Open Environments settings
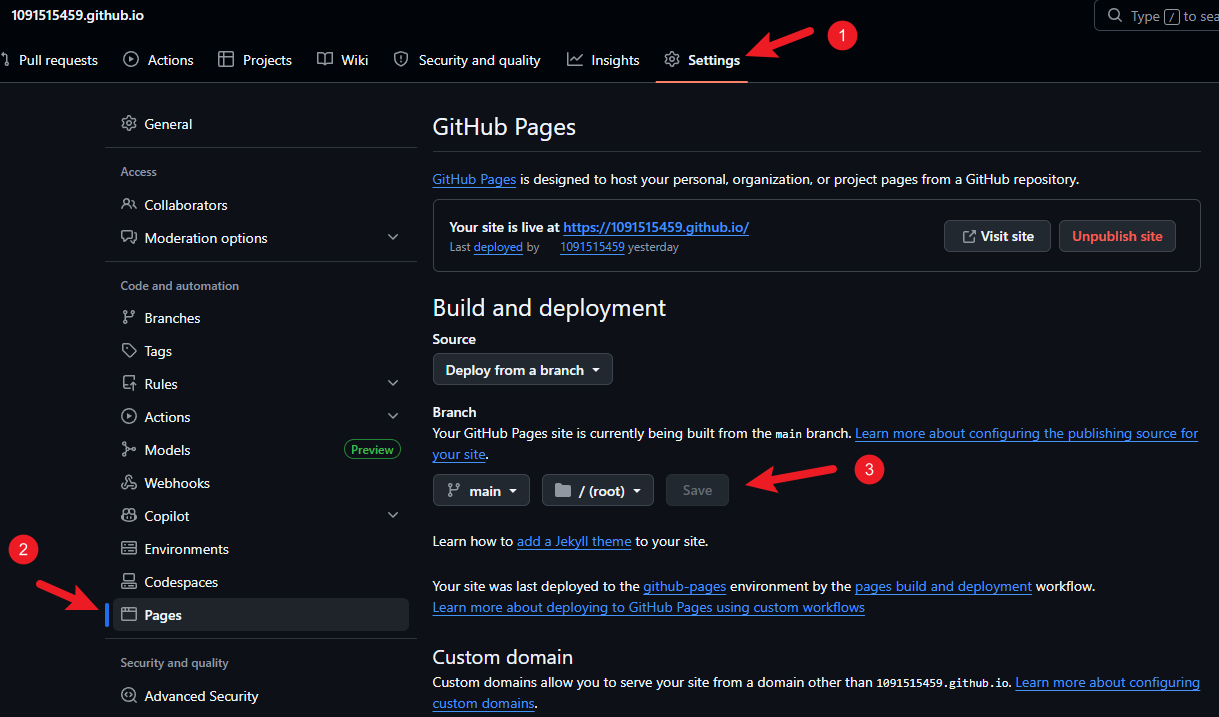This screenshot has width=1219, height=717. point(261,549)
